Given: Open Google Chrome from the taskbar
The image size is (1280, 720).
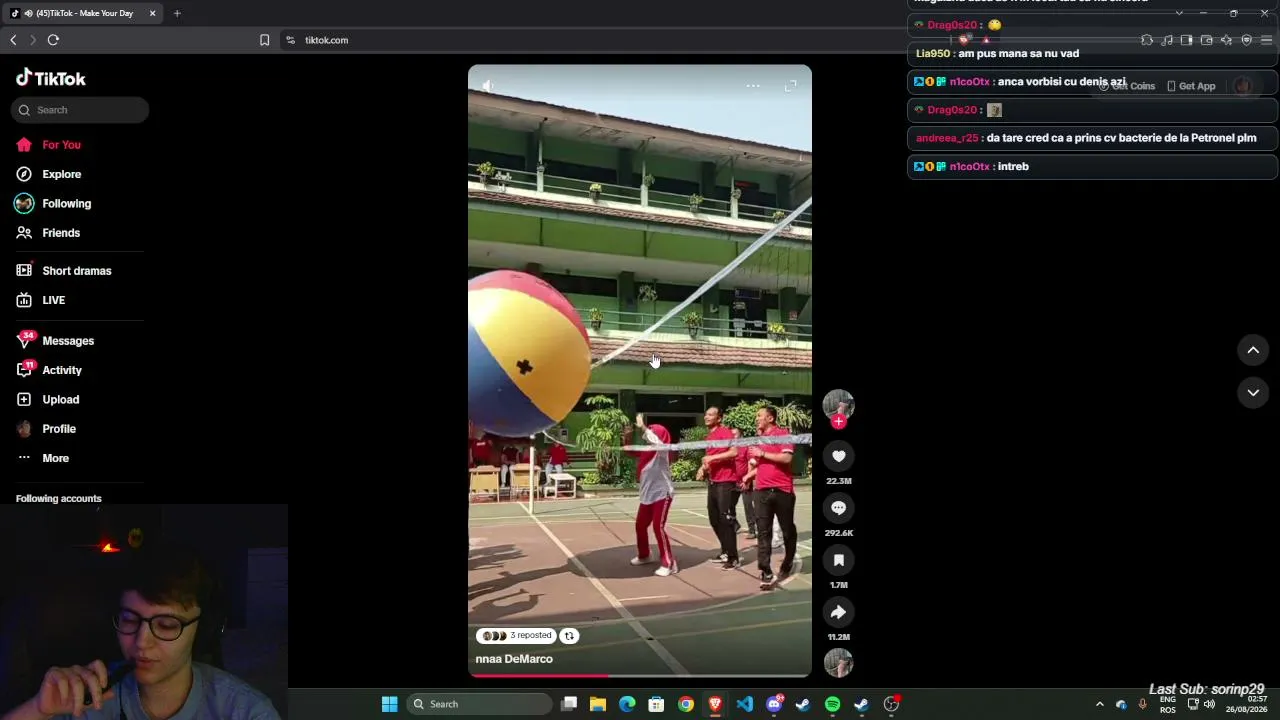Looking at the screenshot, I should (686, 704).
